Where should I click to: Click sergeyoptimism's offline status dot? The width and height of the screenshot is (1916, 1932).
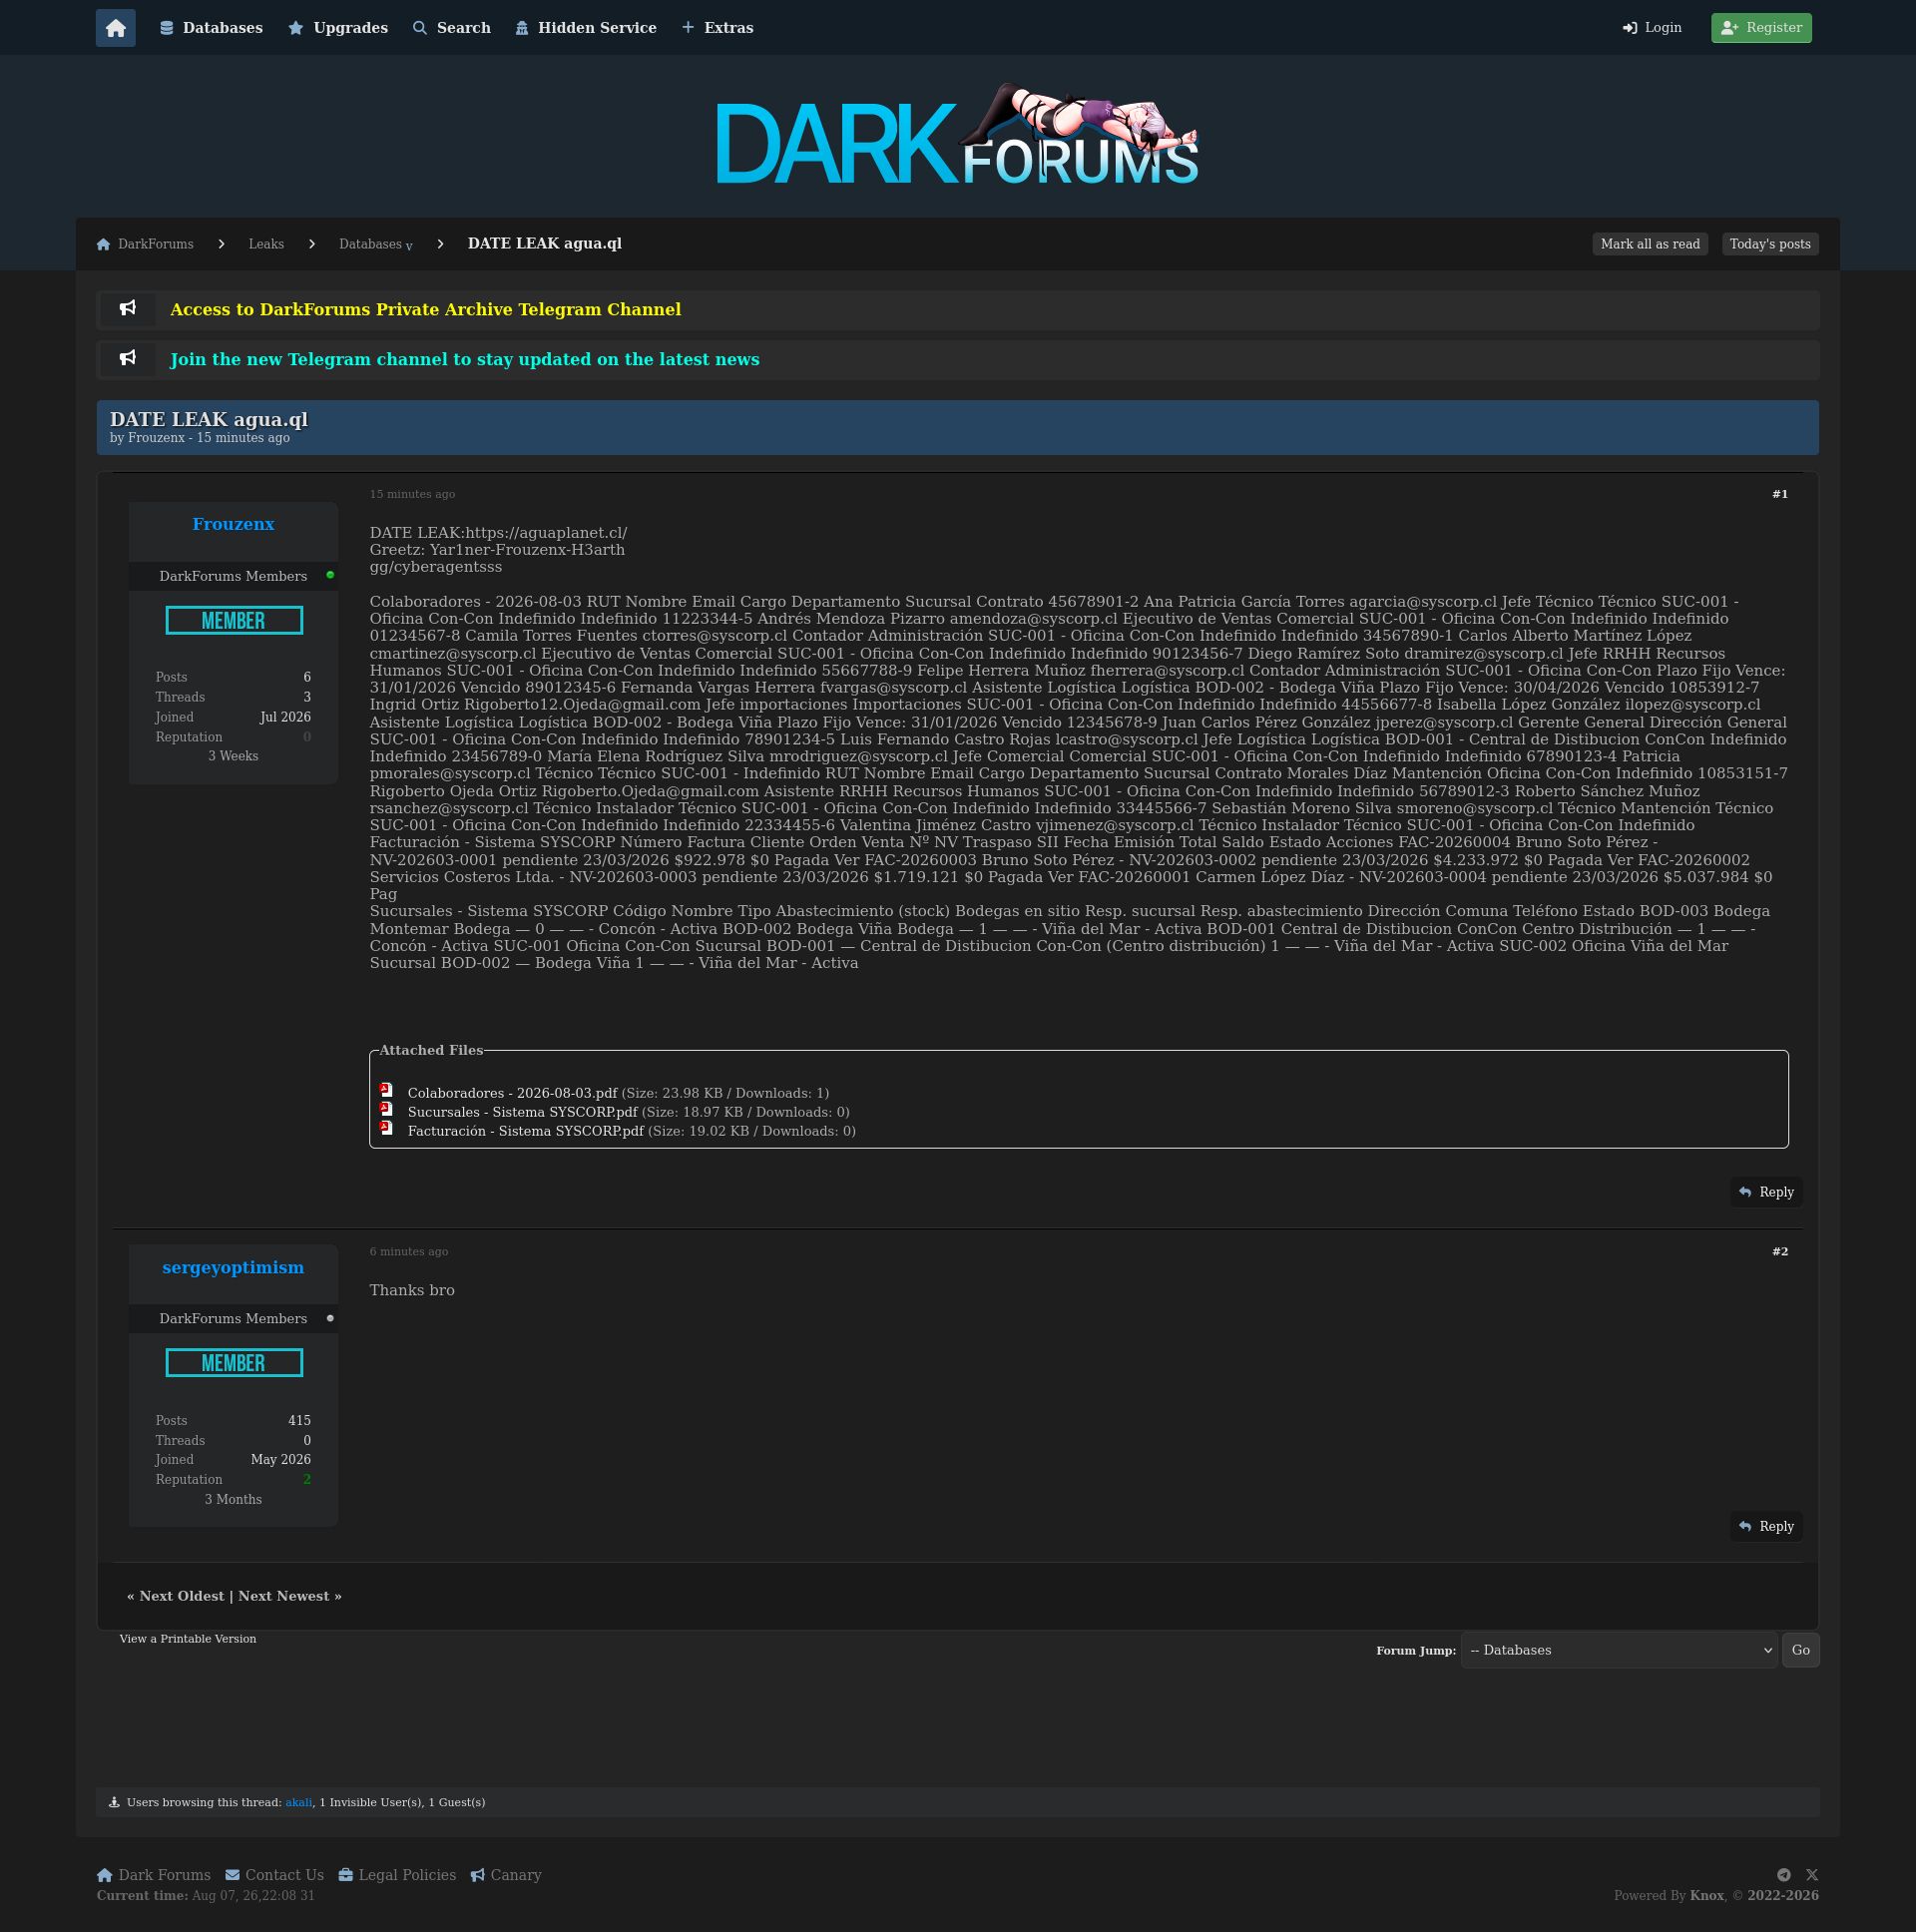point(330,1318)
